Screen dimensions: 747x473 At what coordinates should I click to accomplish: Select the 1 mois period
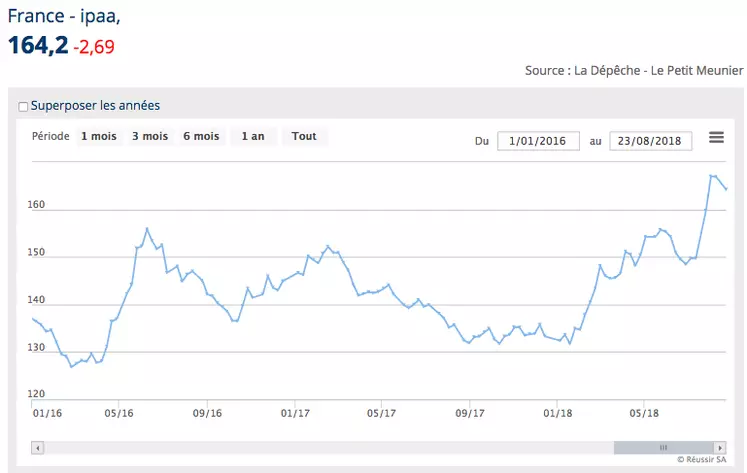pos(99,136)
